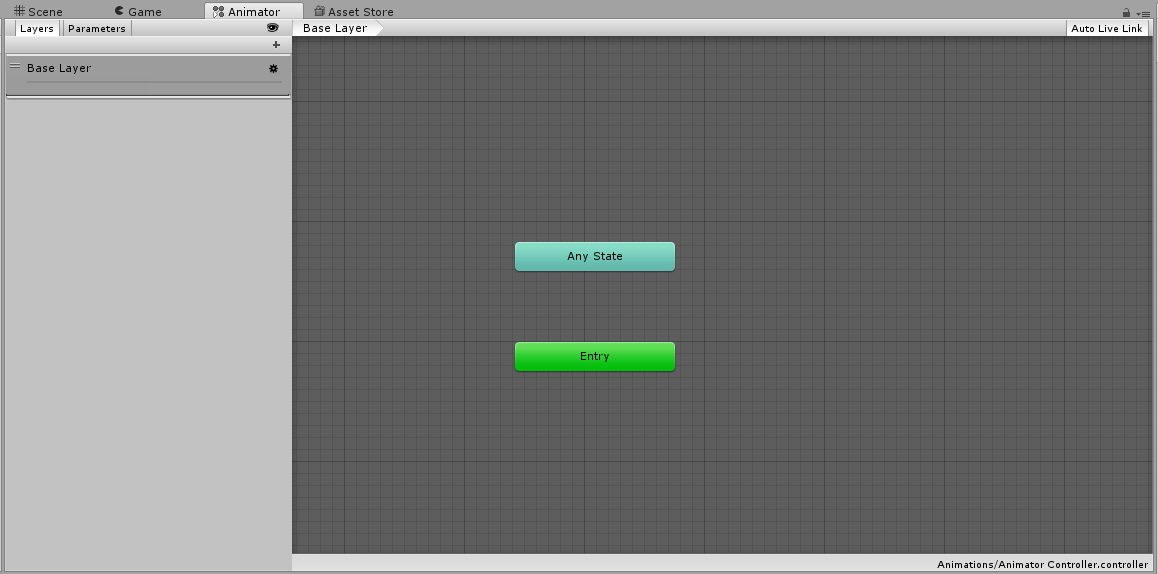
Task: Select the Any State node
Action: 594,256
